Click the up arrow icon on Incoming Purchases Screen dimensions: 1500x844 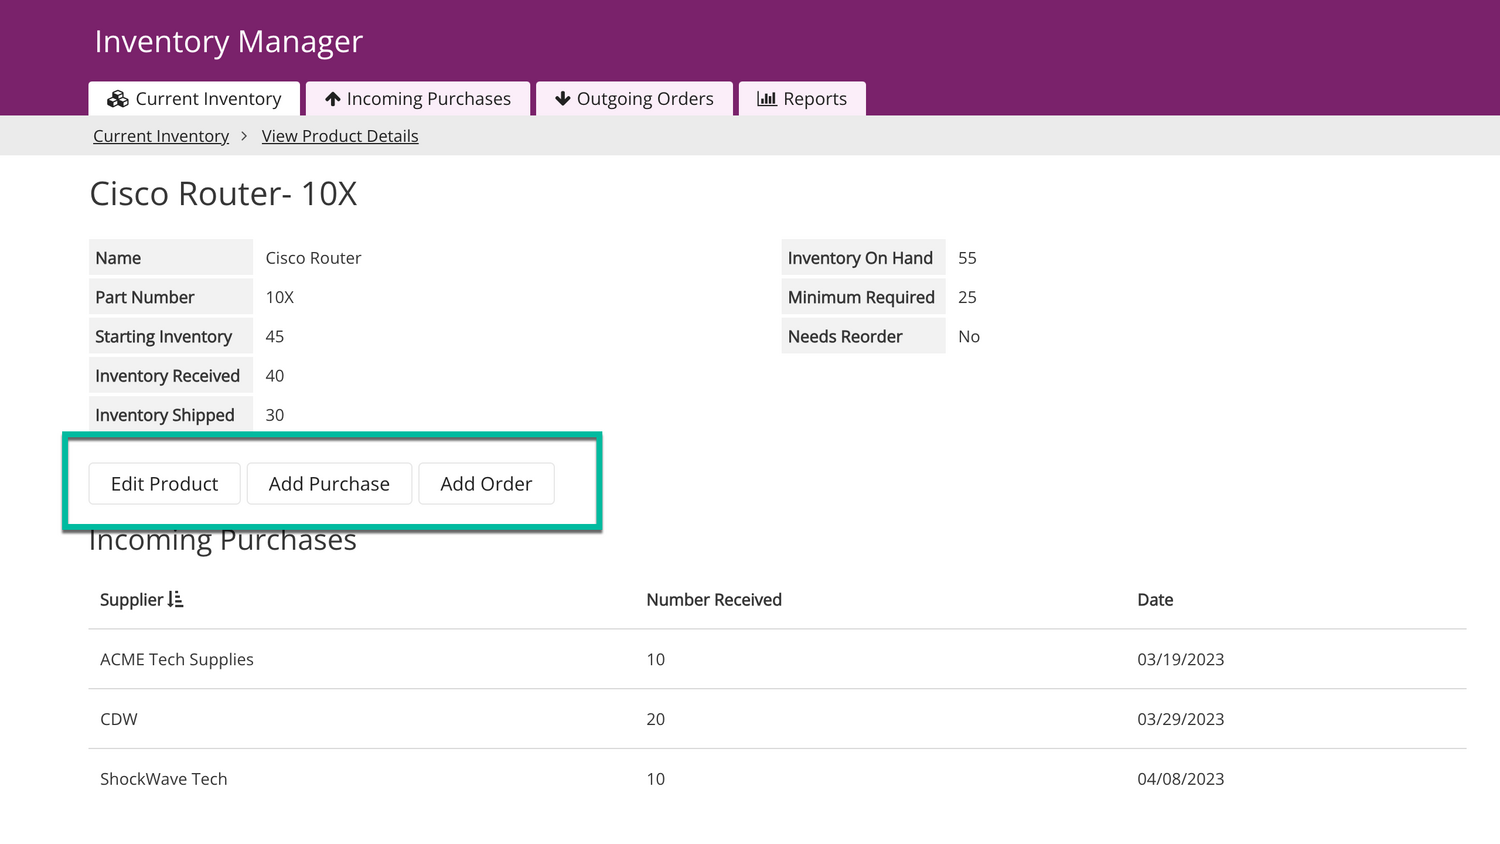[x=333, y=99]
